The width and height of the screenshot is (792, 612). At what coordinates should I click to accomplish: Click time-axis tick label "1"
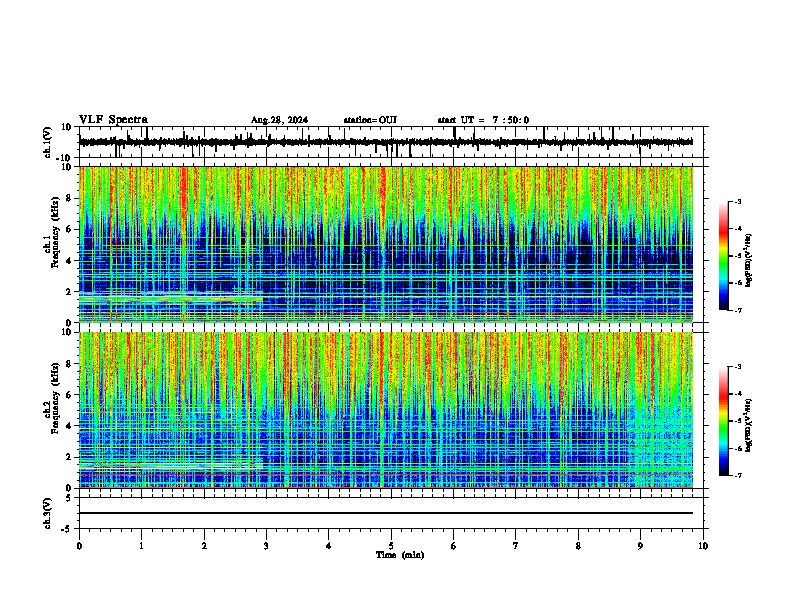coord(142,546)
